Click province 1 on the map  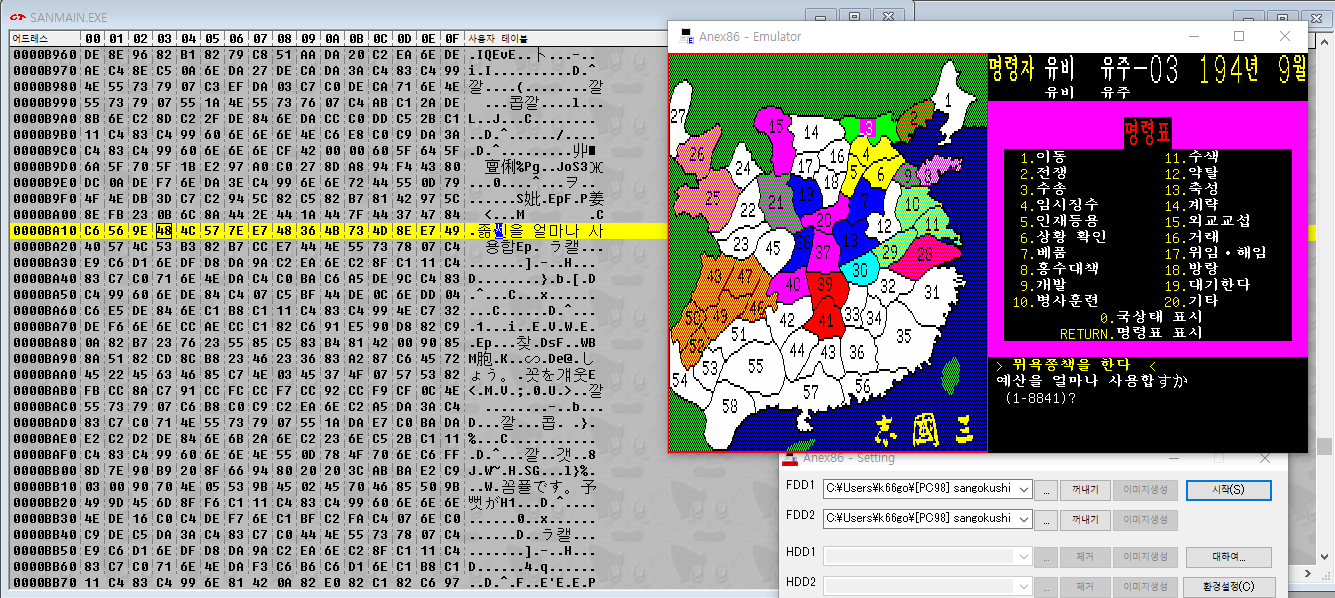pyautogui.click(x=947, y=100)
